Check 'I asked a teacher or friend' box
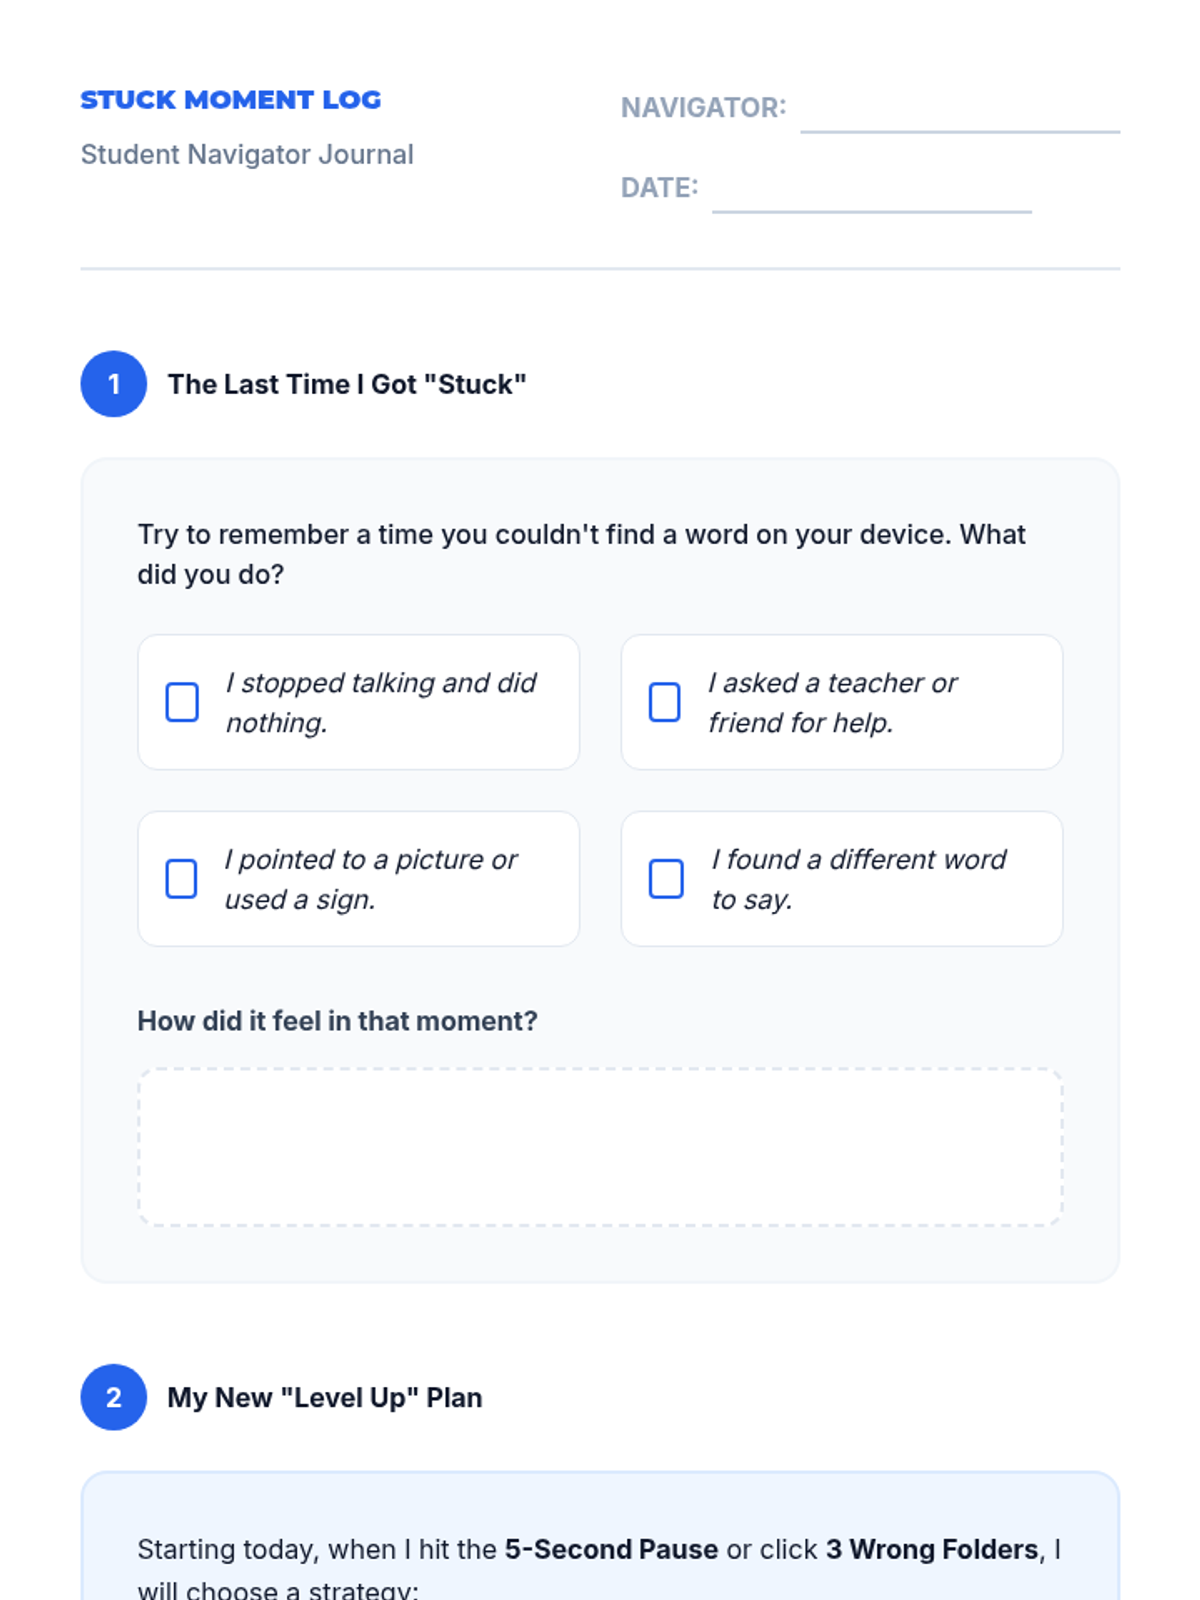Image resolution: width=1200 pixels, height=1600 pixels. tap(665, 702)
